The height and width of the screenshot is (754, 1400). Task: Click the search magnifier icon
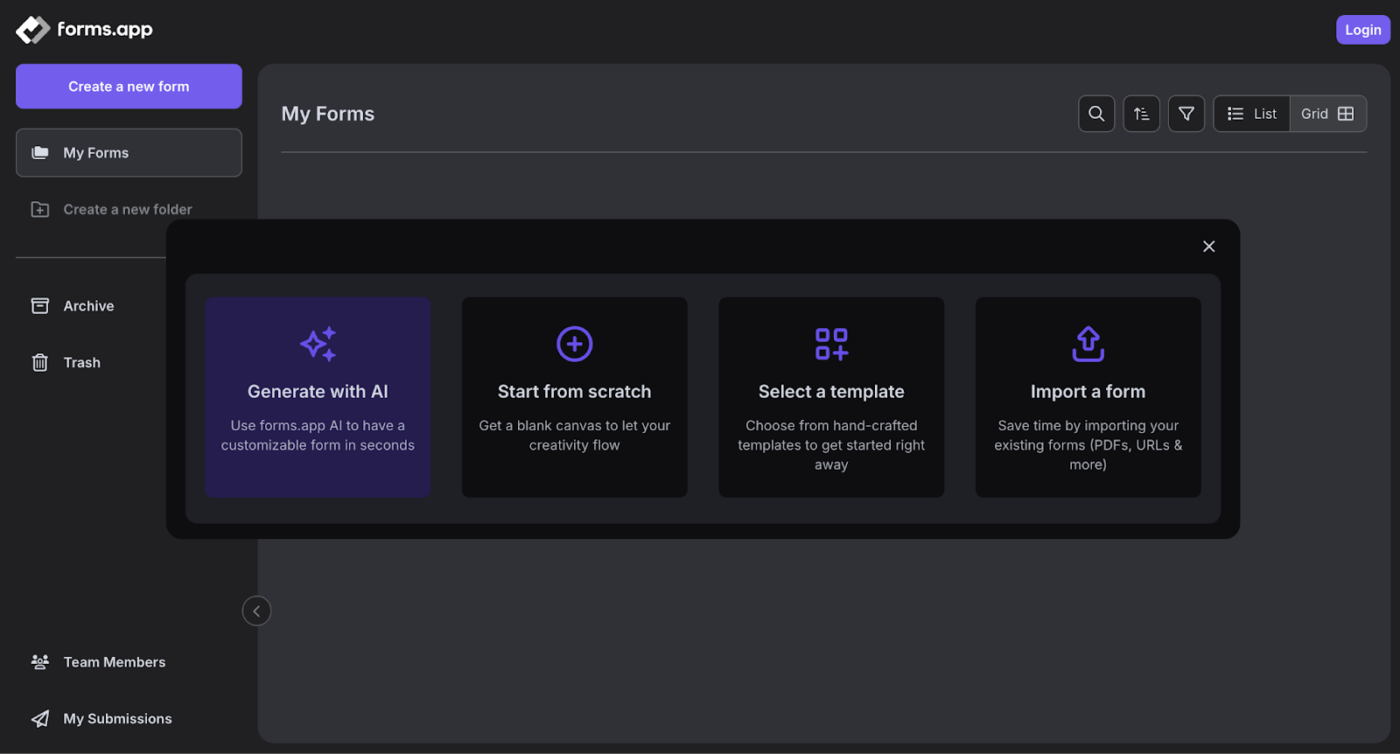click(1096, 114)
